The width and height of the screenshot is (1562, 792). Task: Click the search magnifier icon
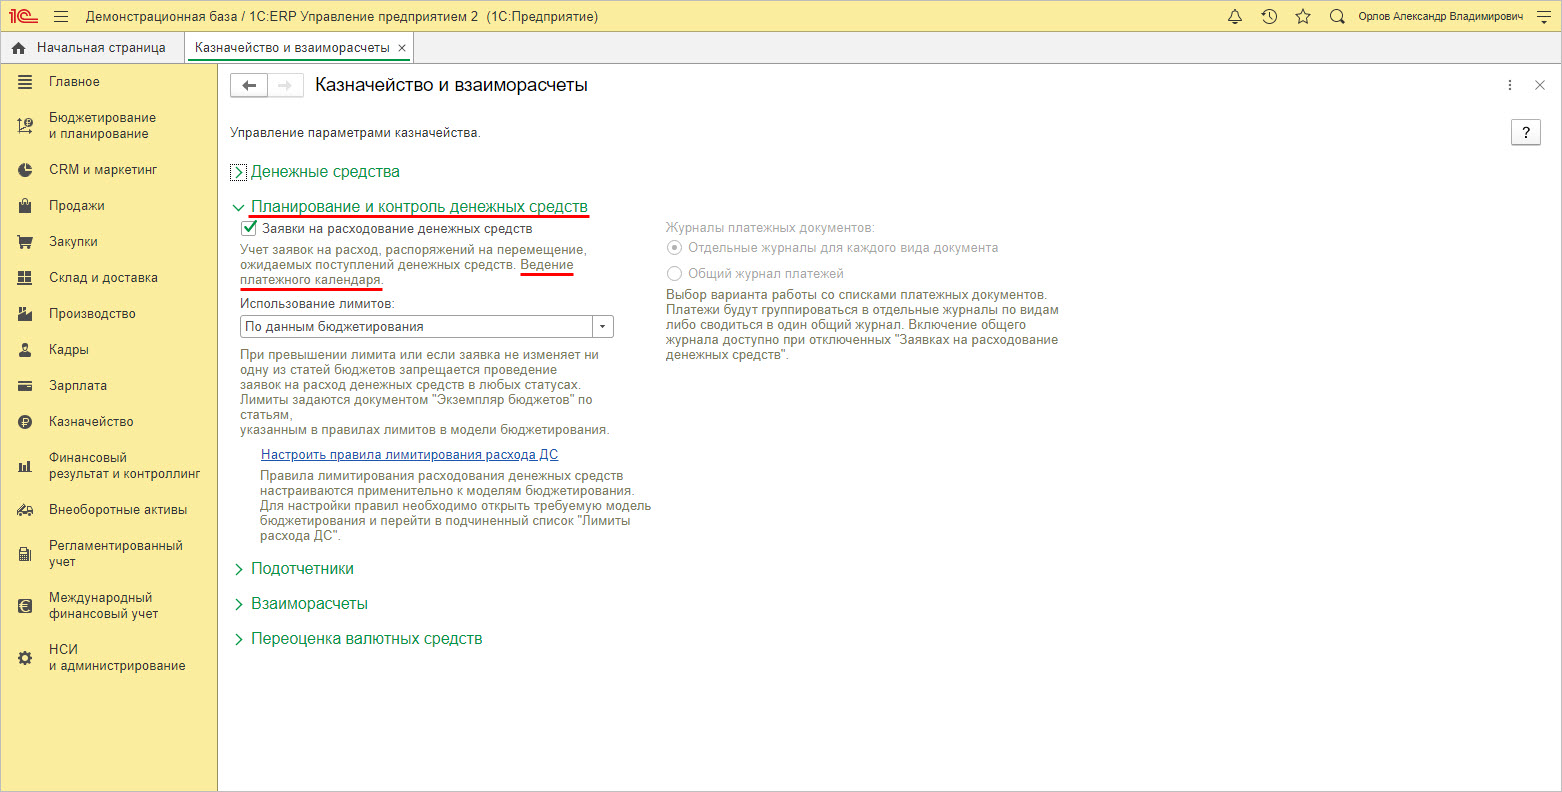(x=1337, y=17)
